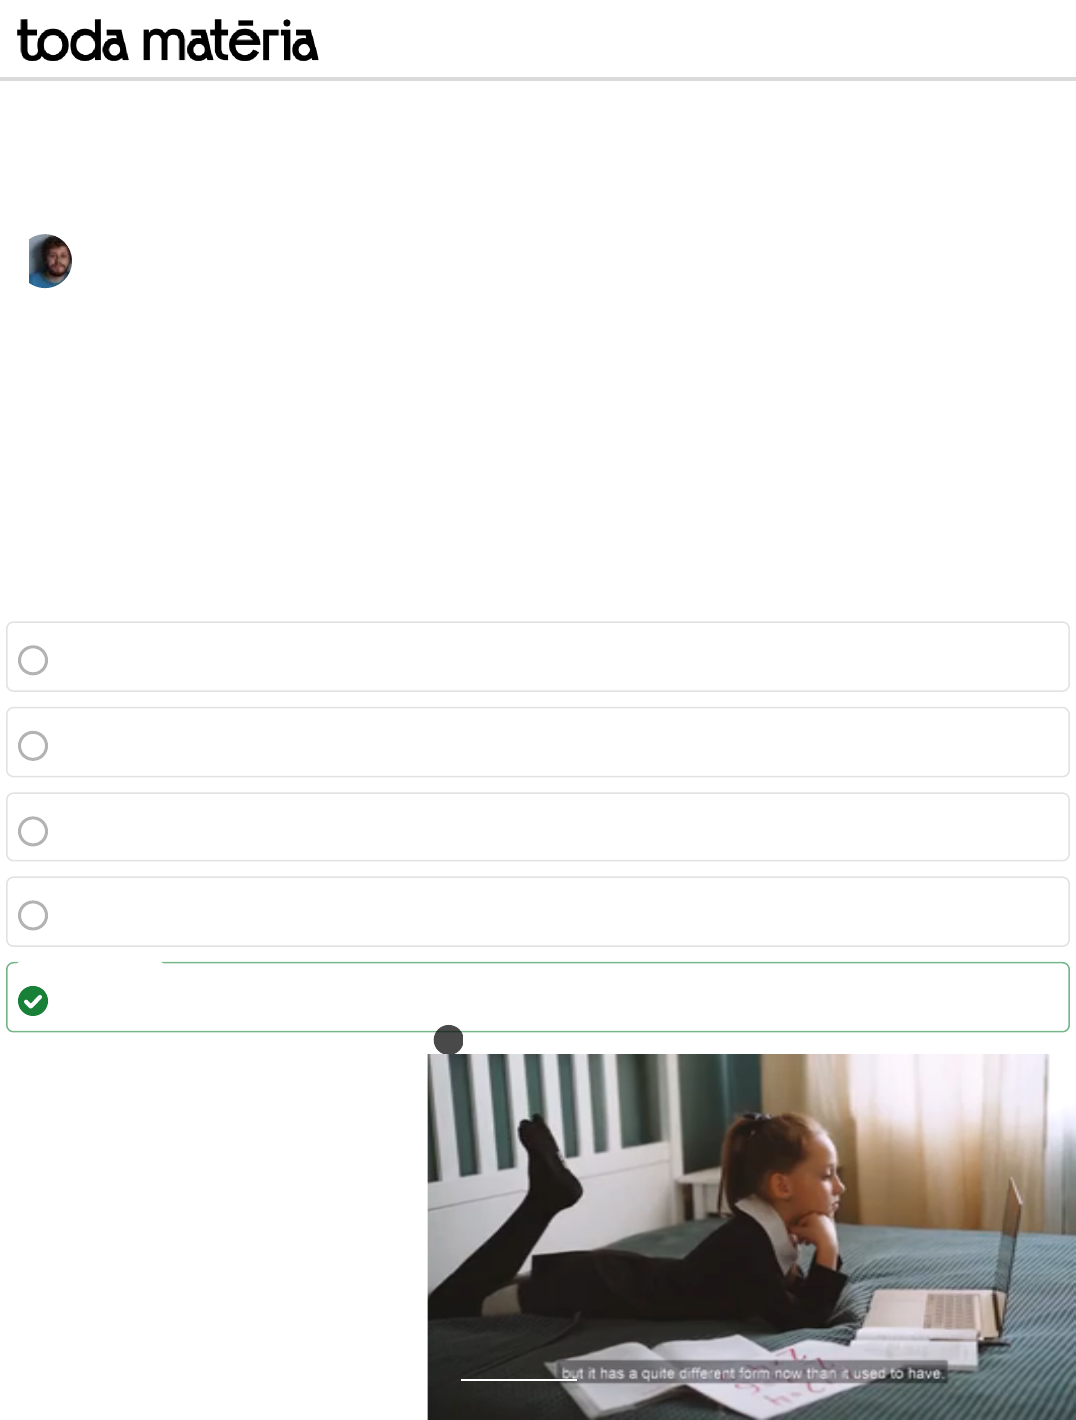Pick the fourth answer radio circle

click(33, 915)
